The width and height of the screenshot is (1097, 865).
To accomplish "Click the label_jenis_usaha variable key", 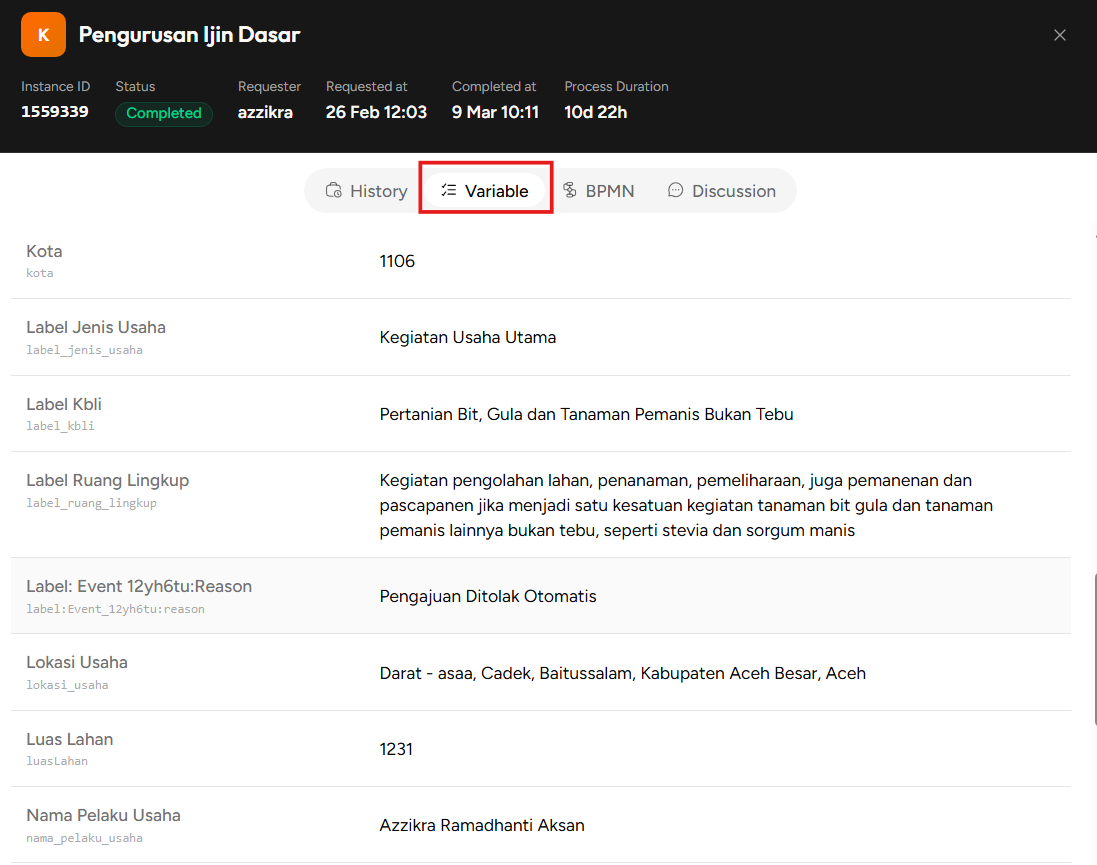I will (84, 350).
